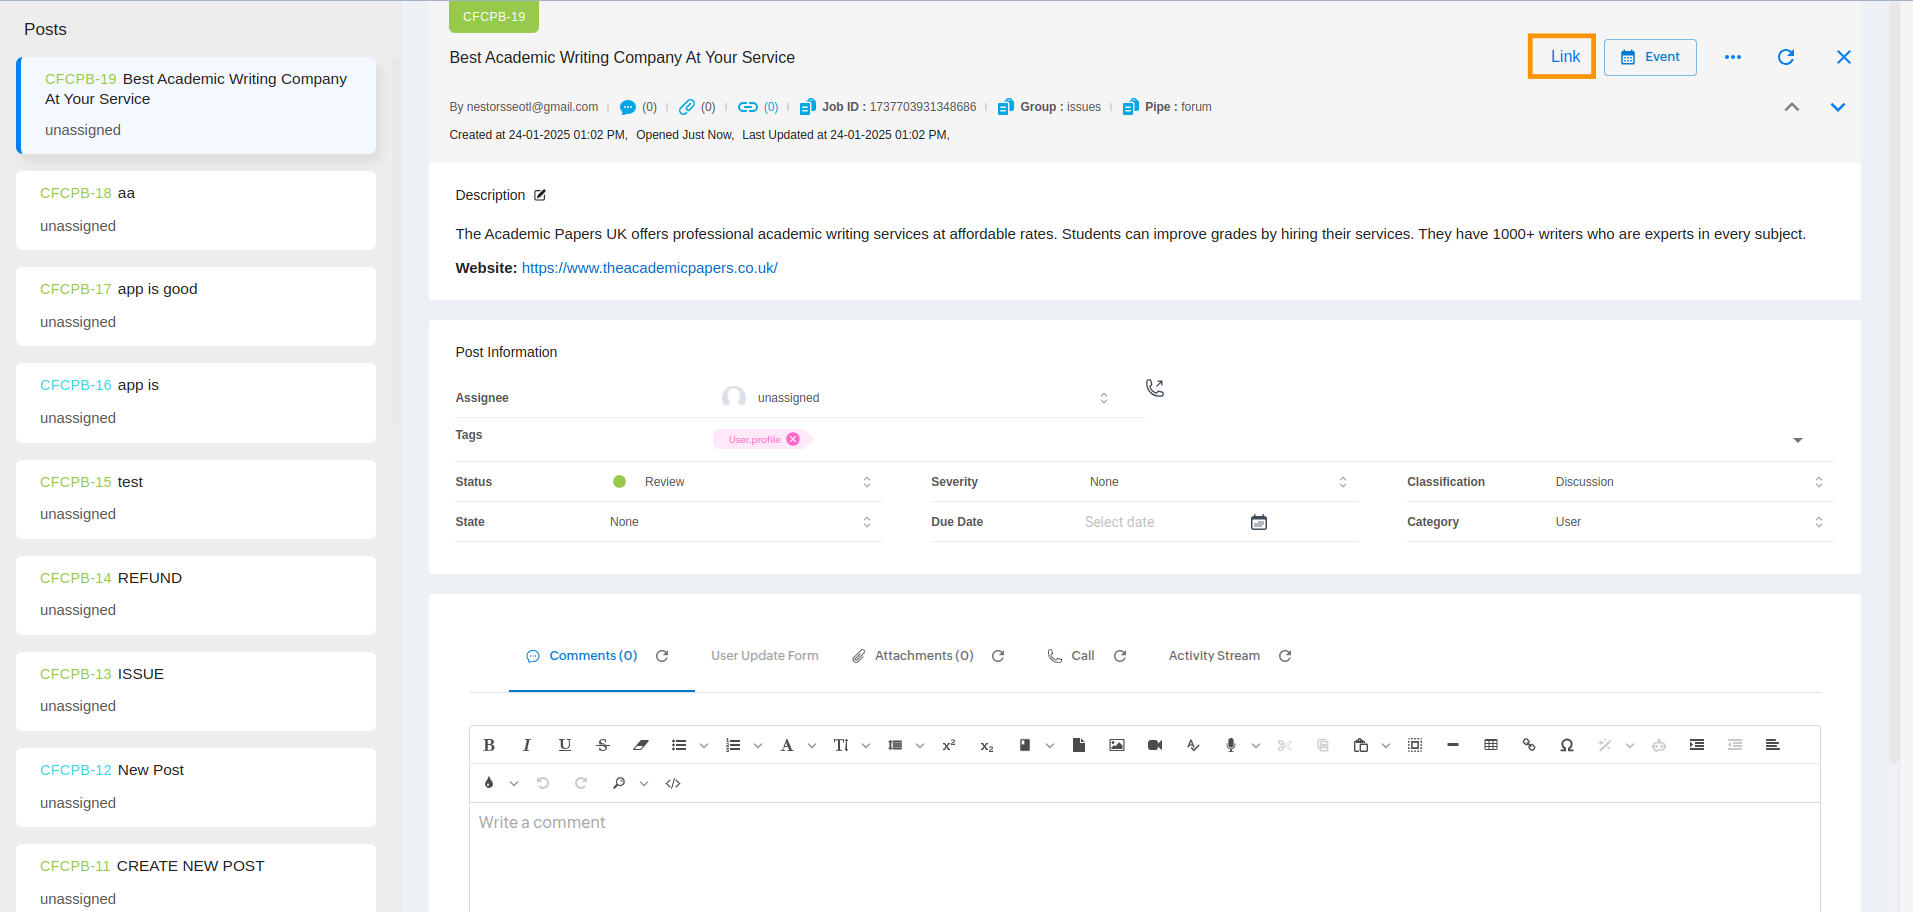Click the refresh icon in post header
1913x912 pixels.
point(1786,57)
